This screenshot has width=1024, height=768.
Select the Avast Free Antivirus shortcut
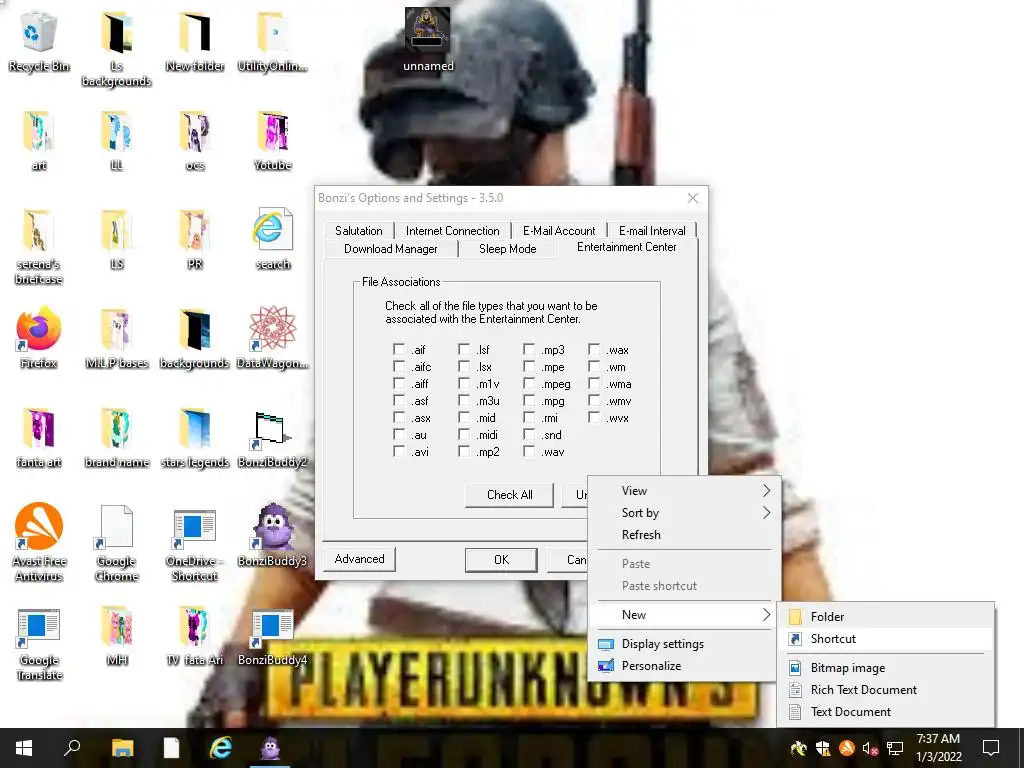(x=39, y=542)
